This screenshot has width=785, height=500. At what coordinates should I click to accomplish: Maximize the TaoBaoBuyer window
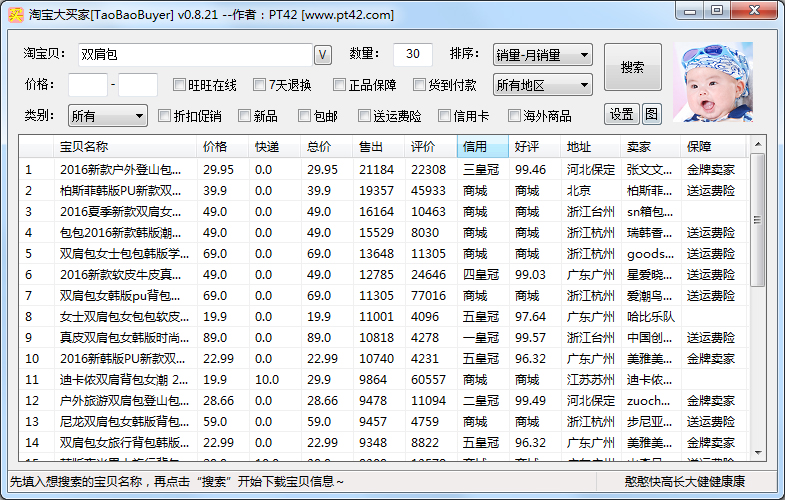pyautogui.click(x=717, y=11)
